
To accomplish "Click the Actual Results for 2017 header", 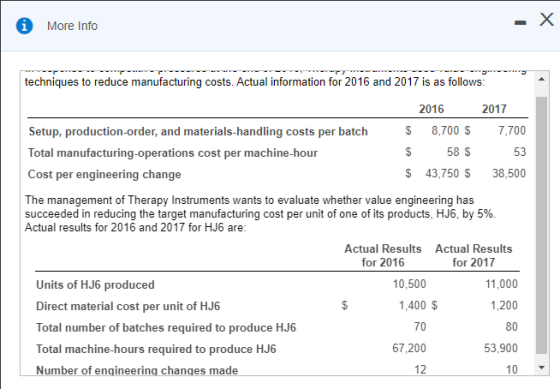I will tap(474, 256).
